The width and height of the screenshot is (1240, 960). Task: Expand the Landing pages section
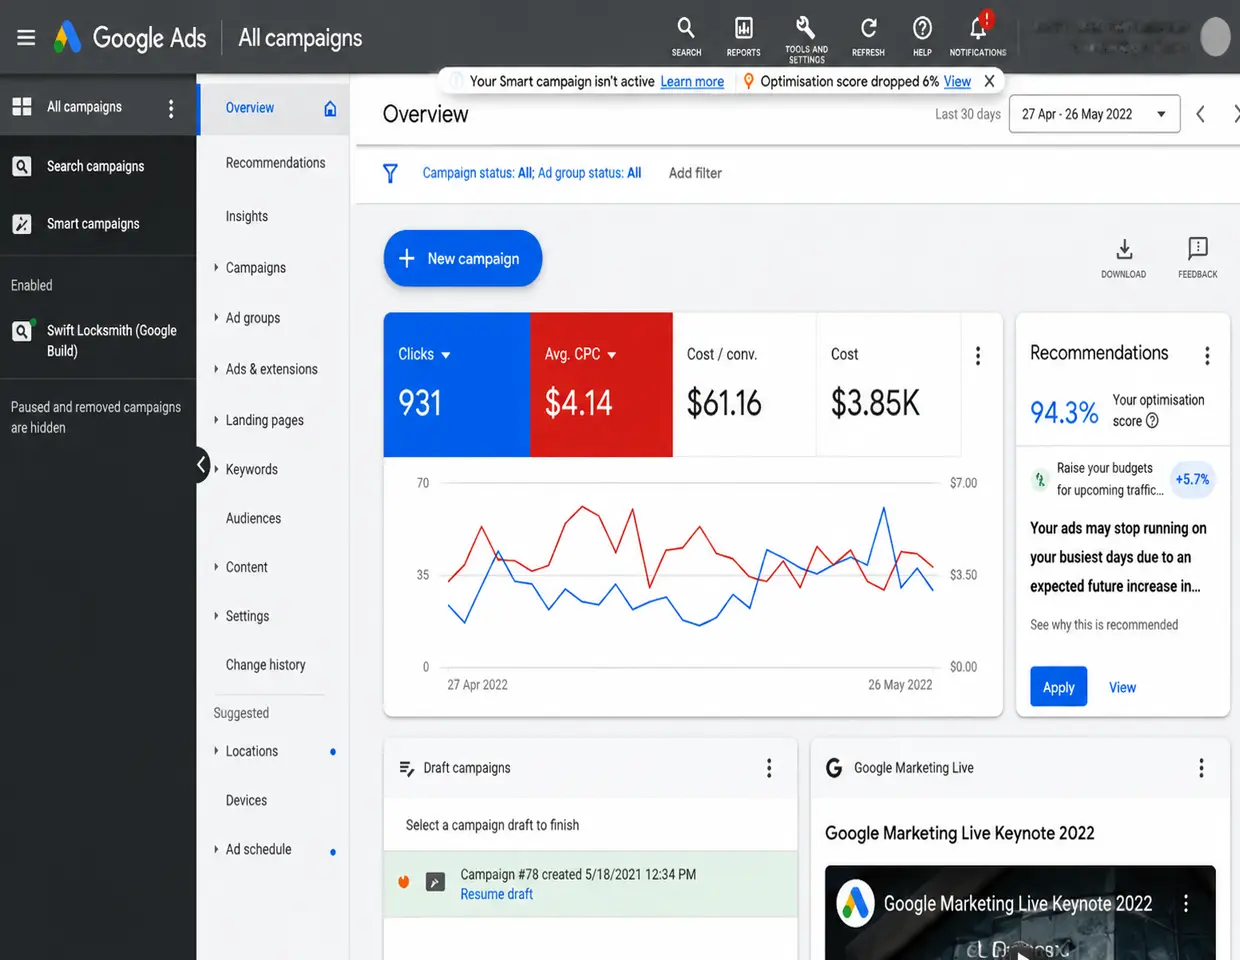[216, 420]
